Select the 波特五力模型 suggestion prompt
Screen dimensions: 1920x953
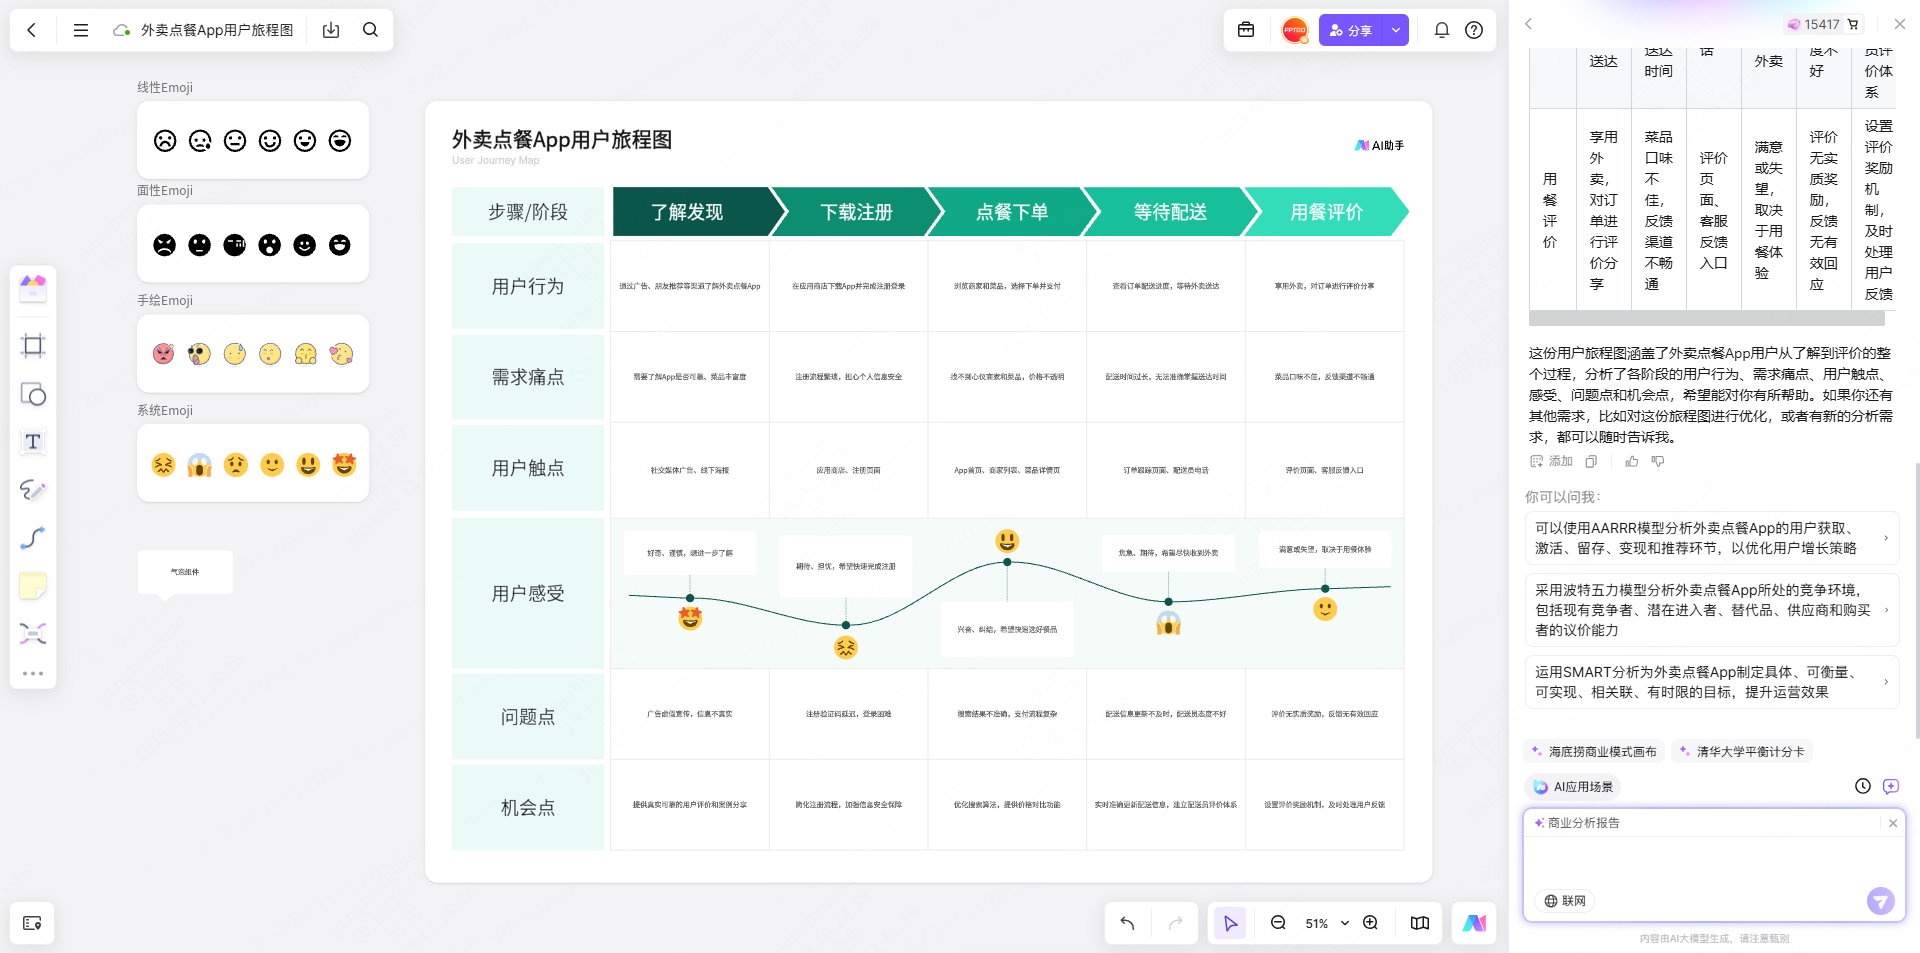(x=1712, y=610)
